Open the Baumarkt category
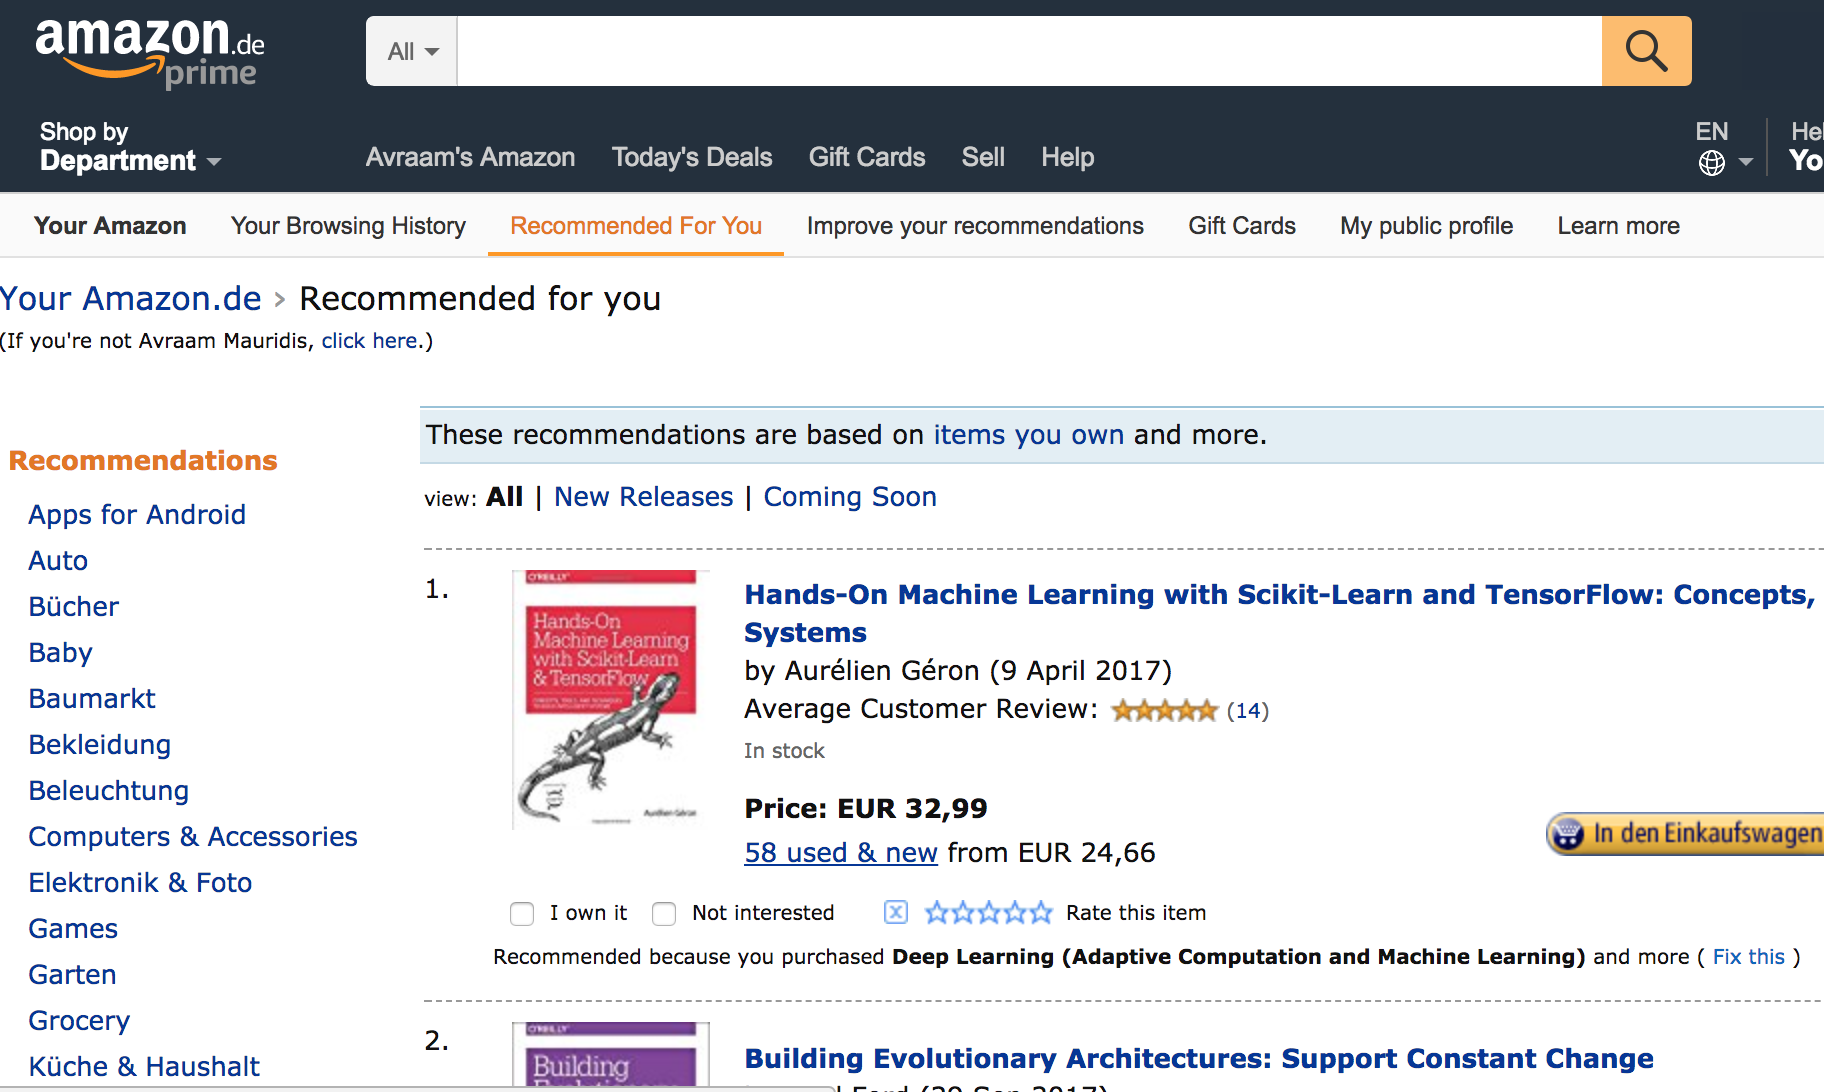 (92, 699)
